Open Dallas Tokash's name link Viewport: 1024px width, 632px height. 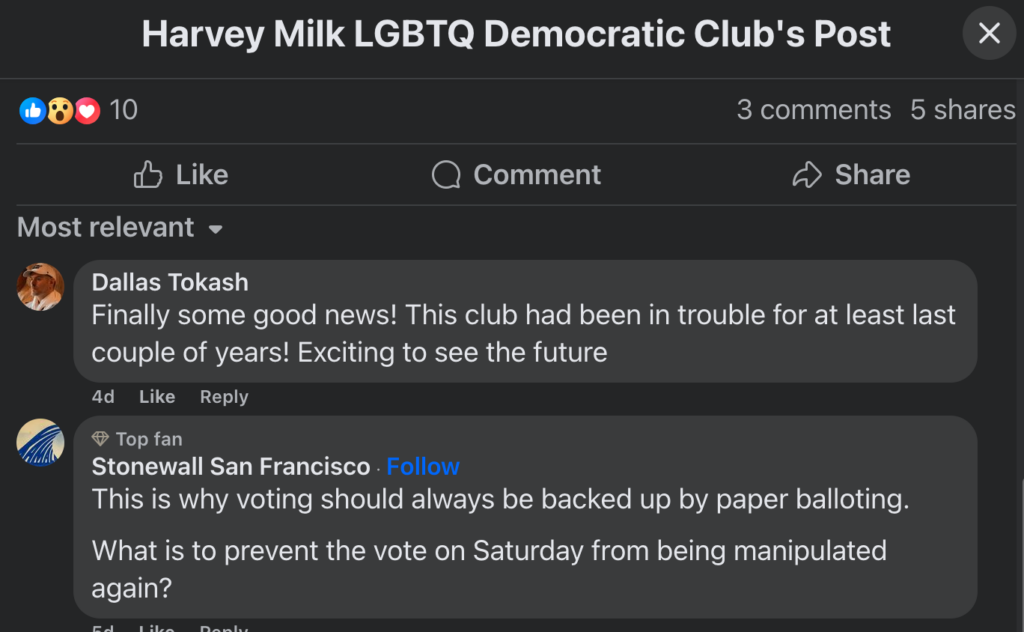click(170, 282)
